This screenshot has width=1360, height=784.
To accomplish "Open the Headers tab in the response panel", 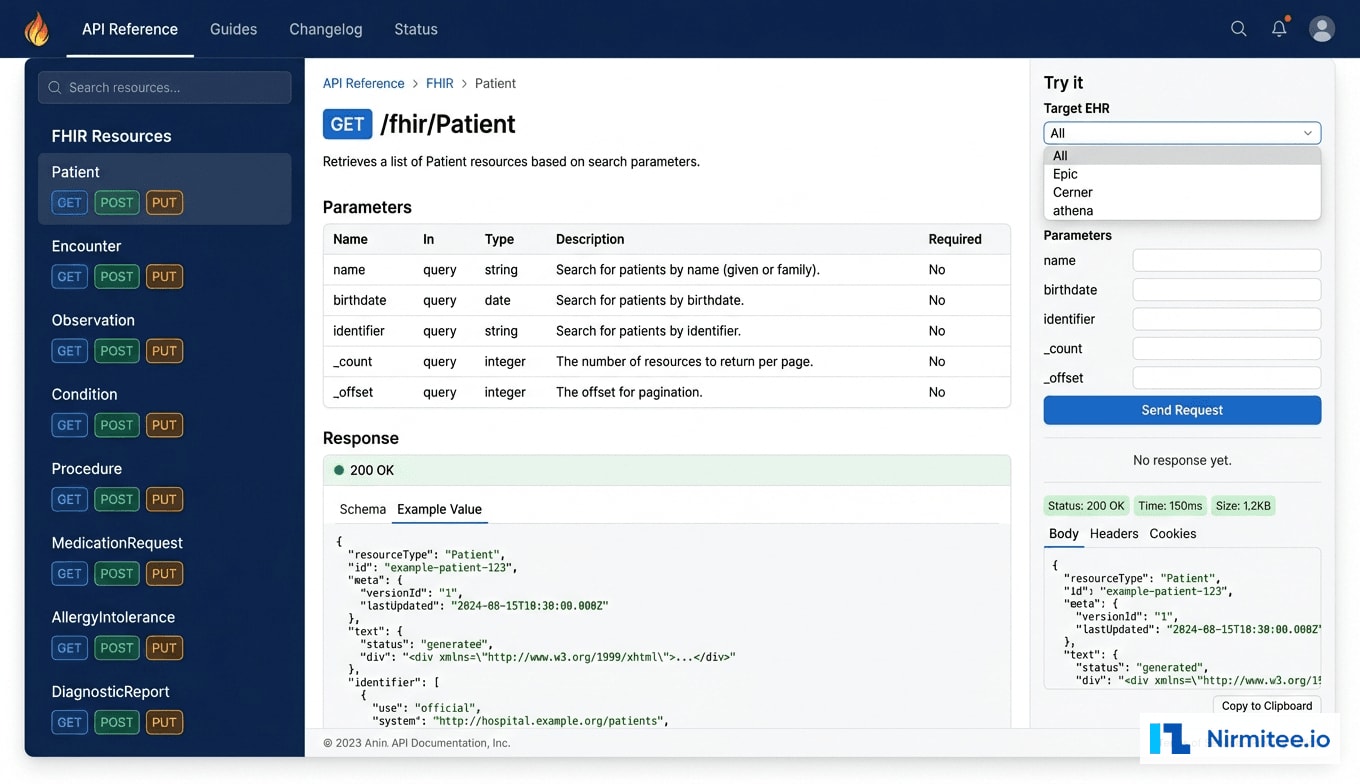I will pos(1113,533).
